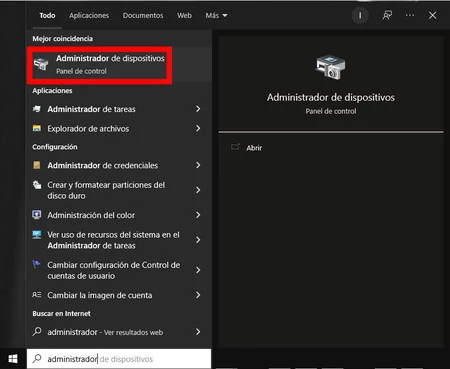Click Abrir in the preview pane

(254, 148)
